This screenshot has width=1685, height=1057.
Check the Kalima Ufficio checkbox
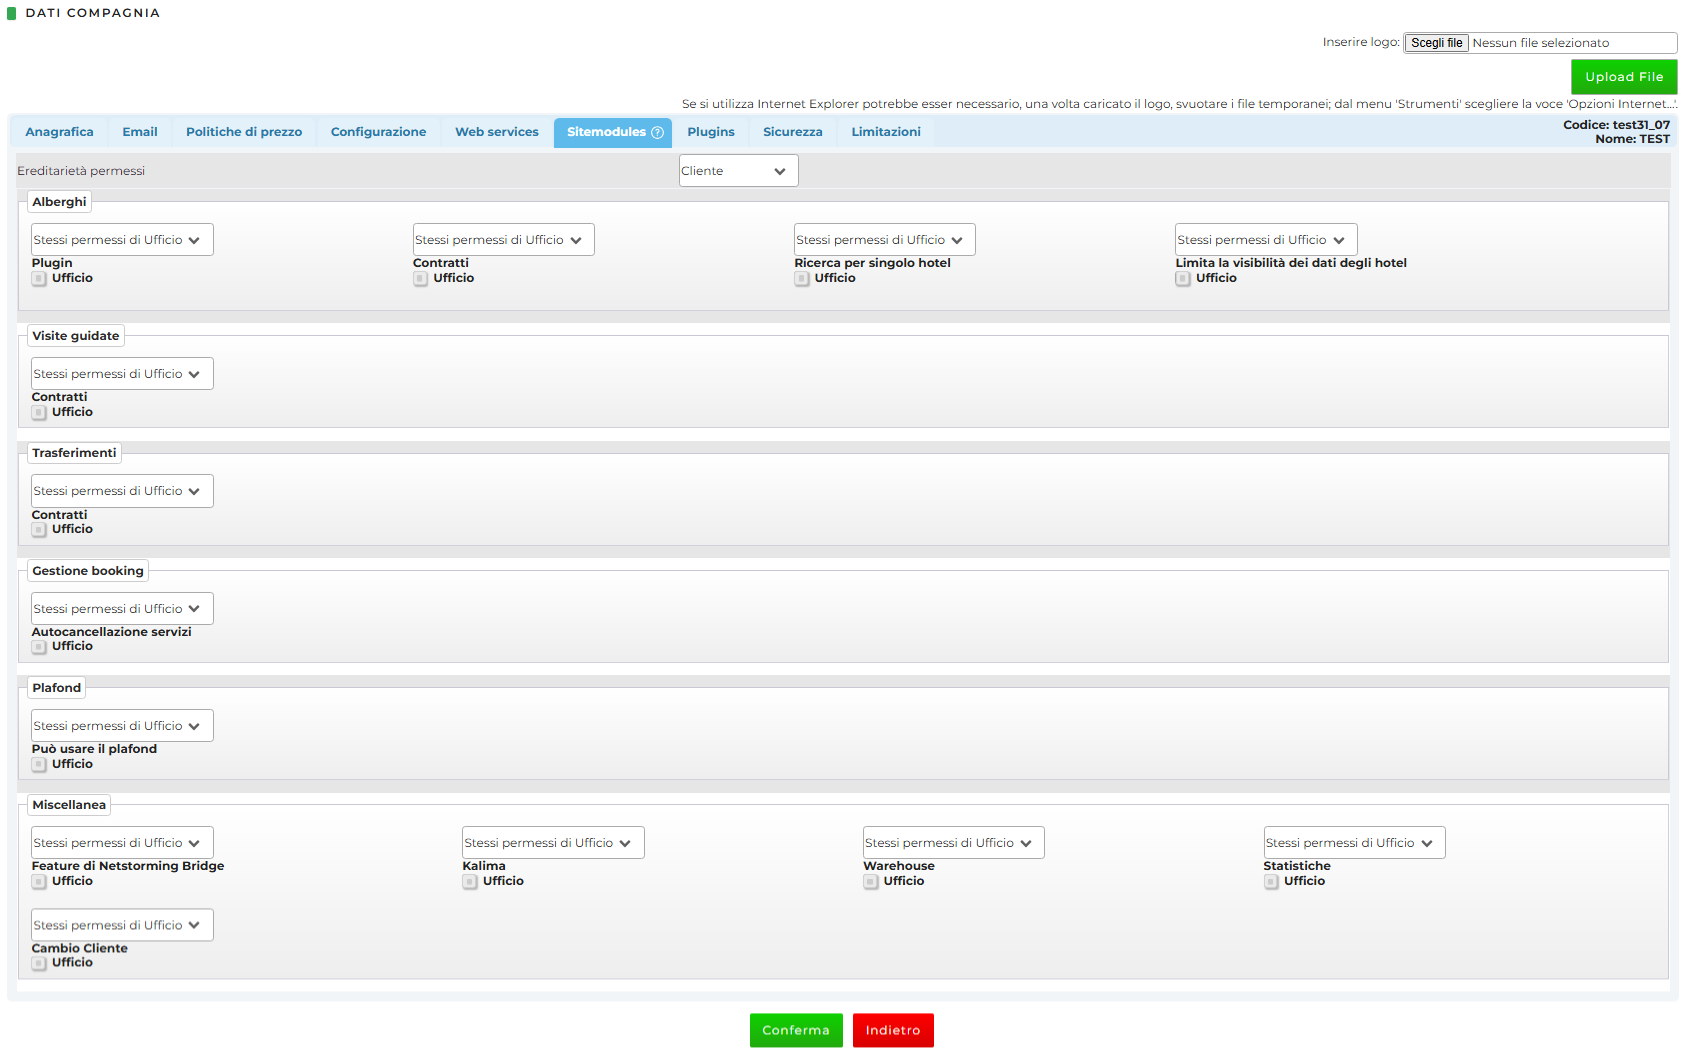470,882
